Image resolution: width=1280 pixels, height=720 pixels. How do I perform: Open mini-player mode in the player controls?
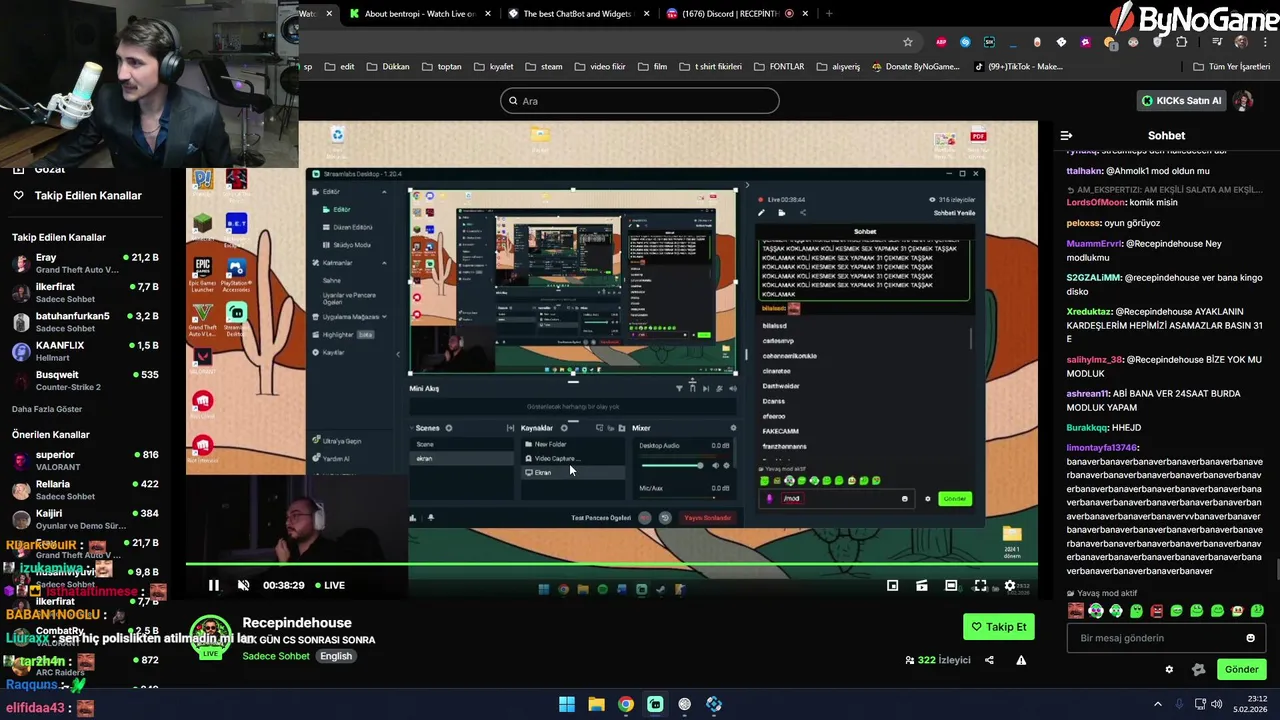(x=892, y=585)
